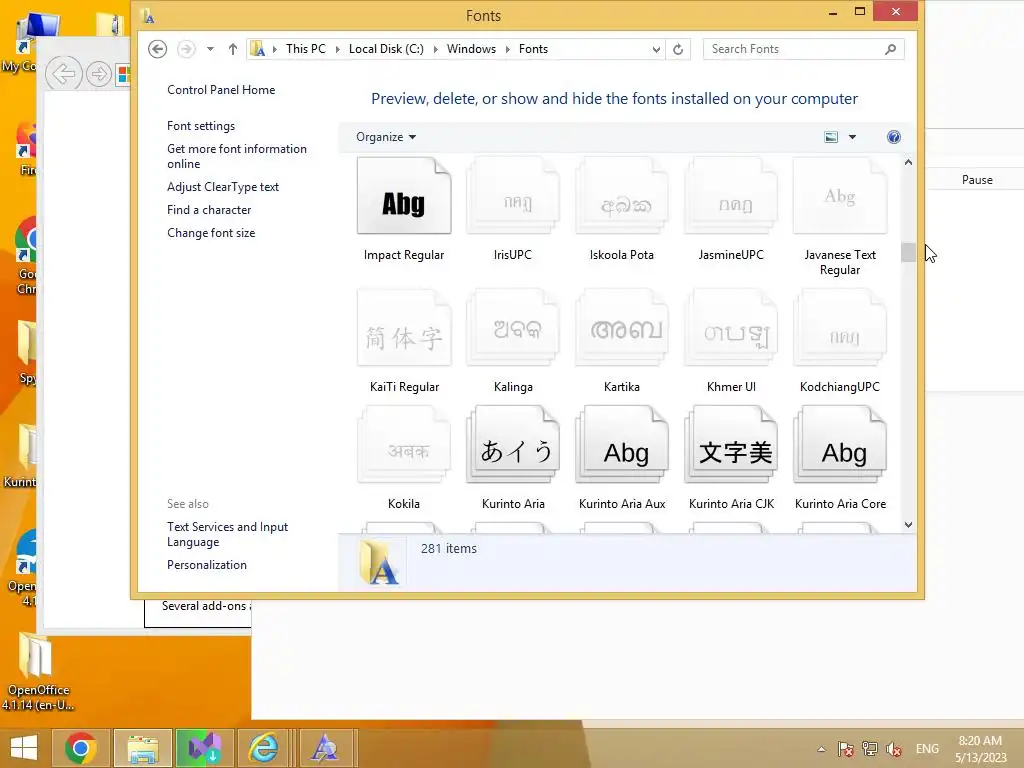Viewport: 1024px width, 768px height.
Task: Open Google Chrome from the taskbar
Action: click(81, 748)
